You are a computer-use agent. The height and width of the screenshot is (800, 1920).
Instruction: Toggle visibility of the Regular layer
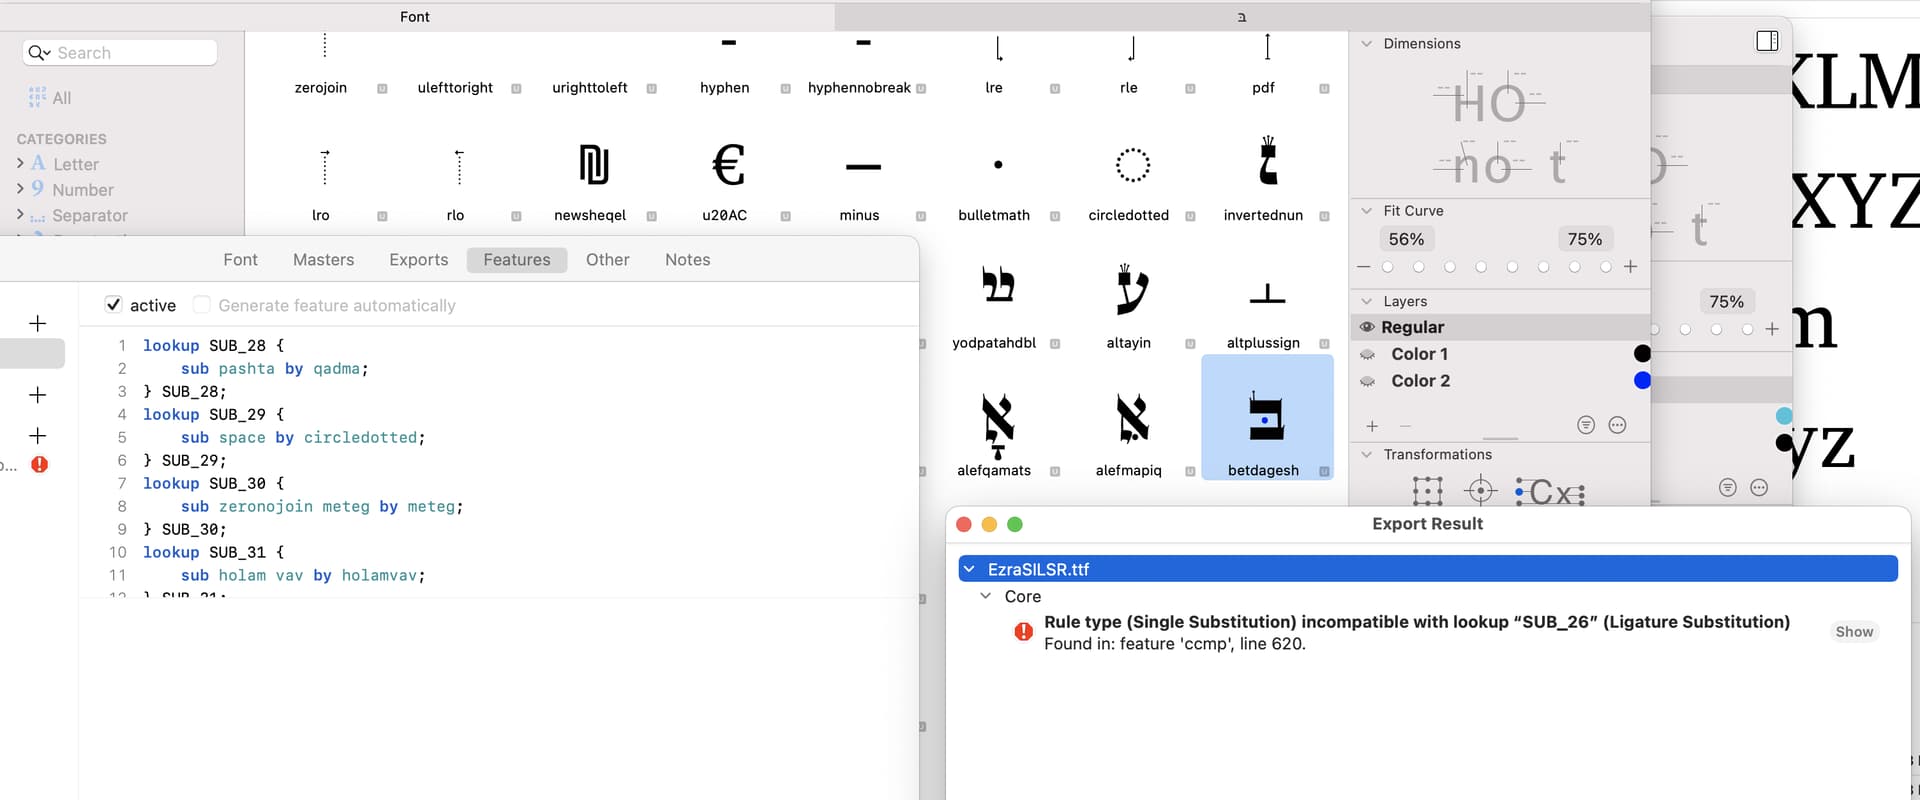[x=1367, y=327]
